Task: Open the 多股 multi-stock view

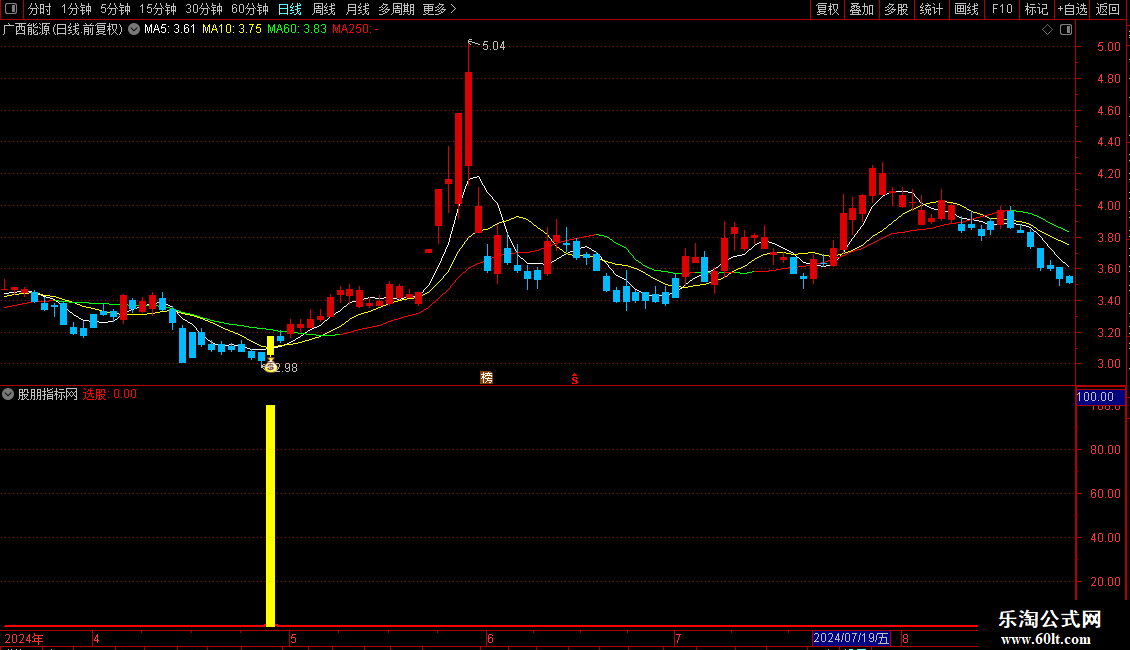Action: click(x=897, y=9)
